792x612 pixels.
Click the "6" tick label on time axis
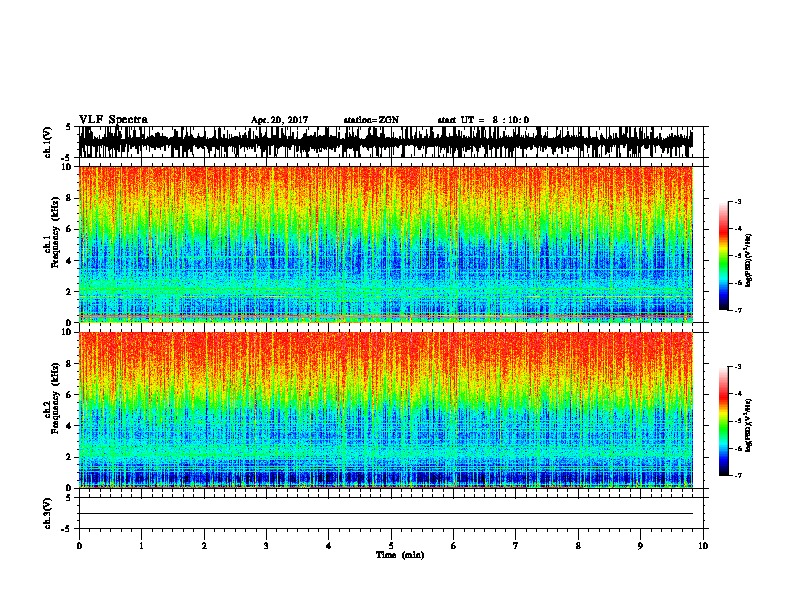coord(454,546)
